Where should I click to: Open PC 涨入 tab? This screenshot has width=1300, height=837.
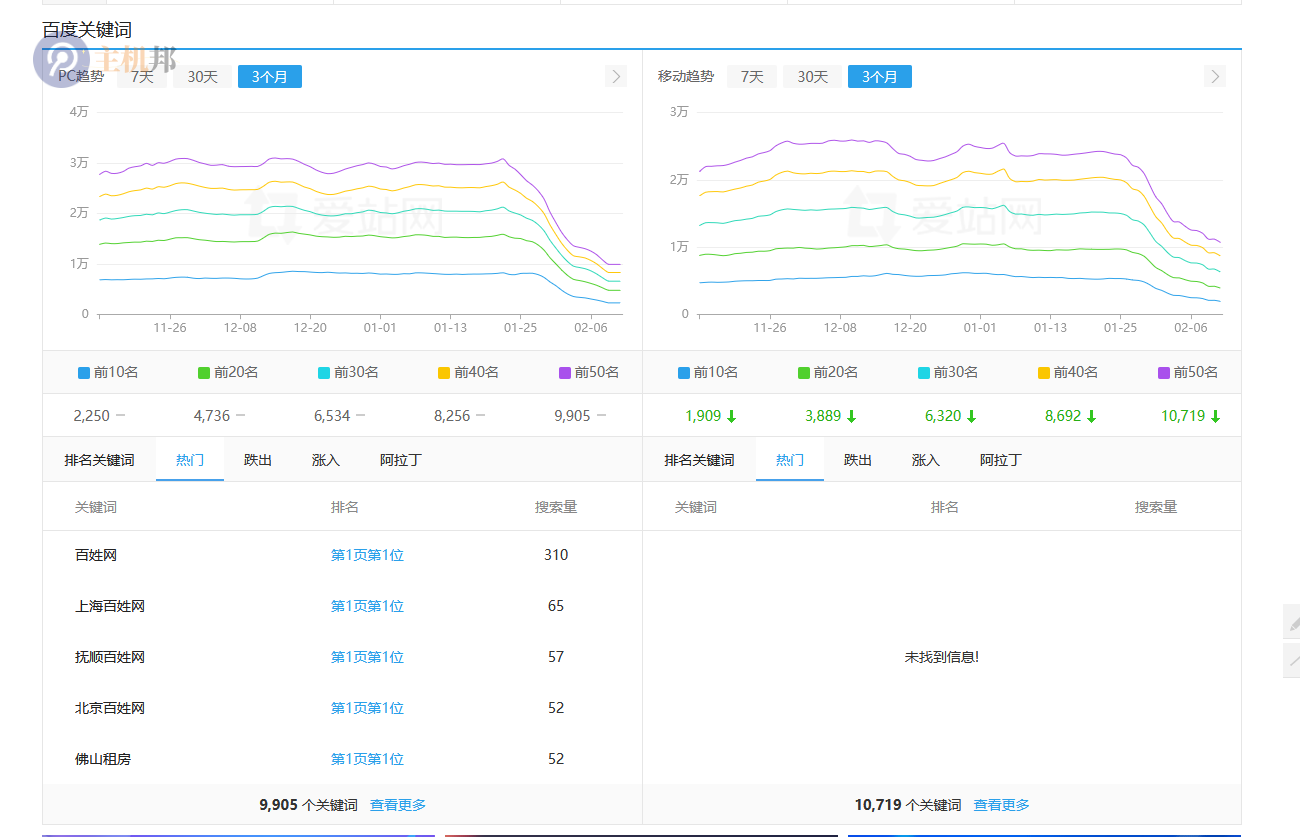tap(326, 460)
